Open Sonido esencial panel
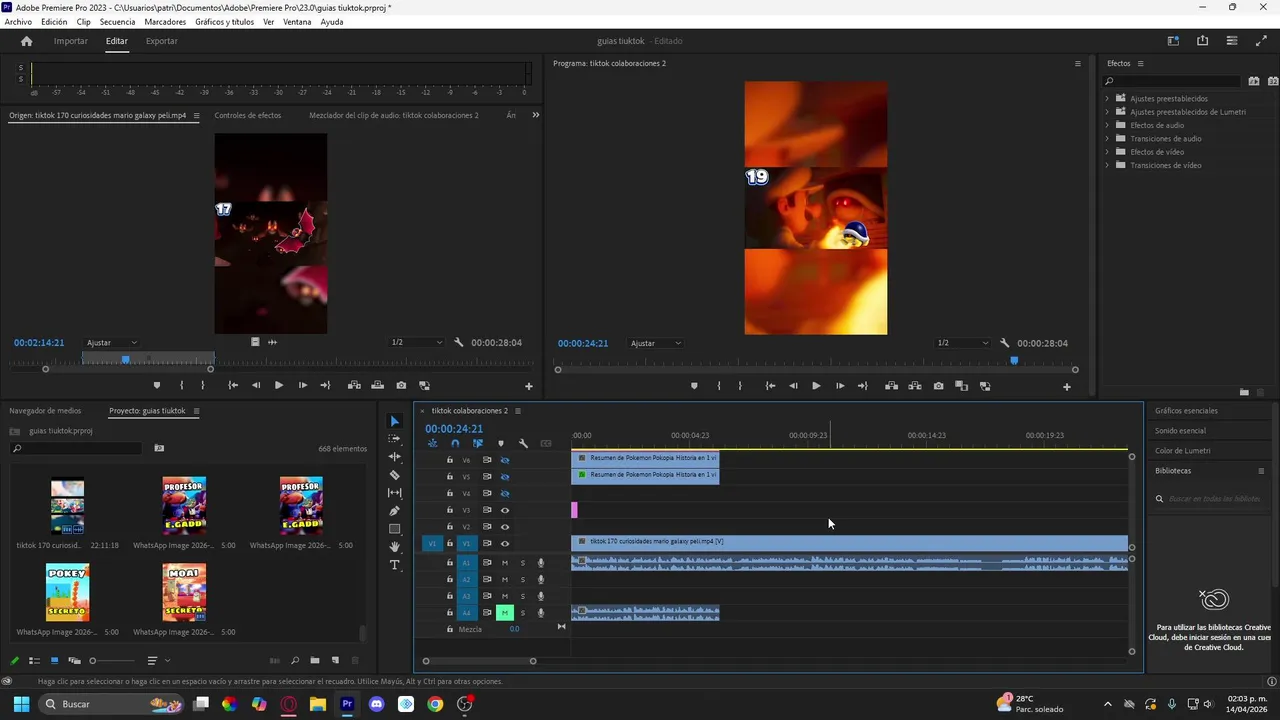1280x720 pixels. [1181, 431]
